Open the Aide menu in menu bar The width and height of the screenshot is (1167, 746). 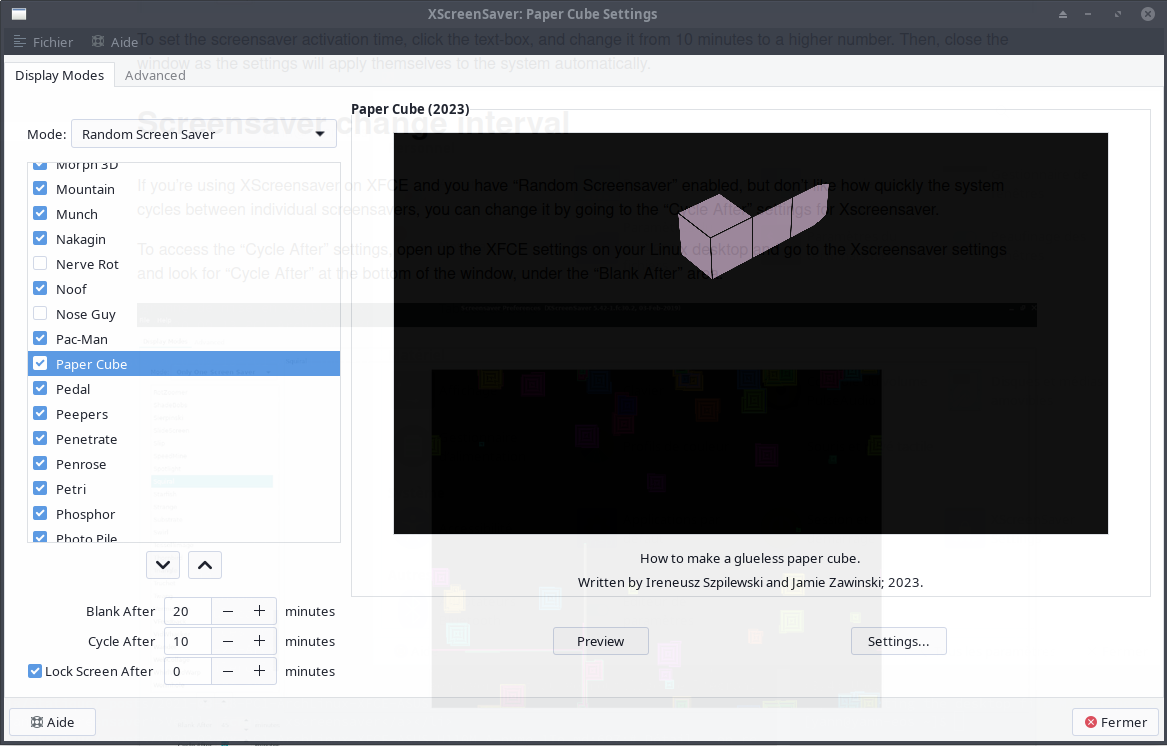[115, 42]
